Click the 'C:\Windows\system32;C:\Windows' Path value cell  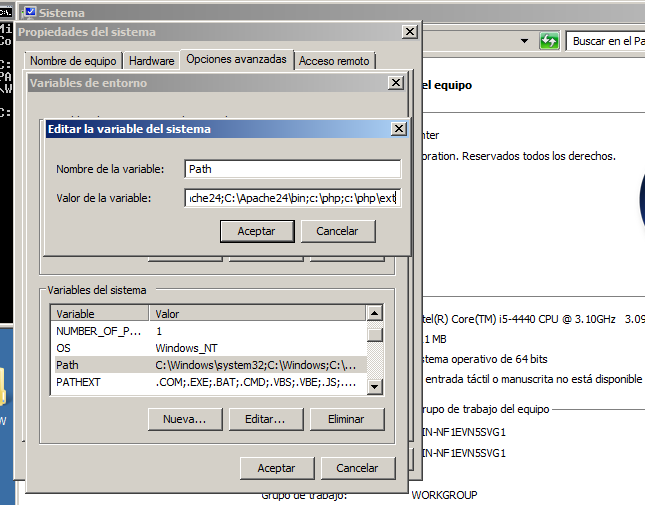click(x=255, y=365)
